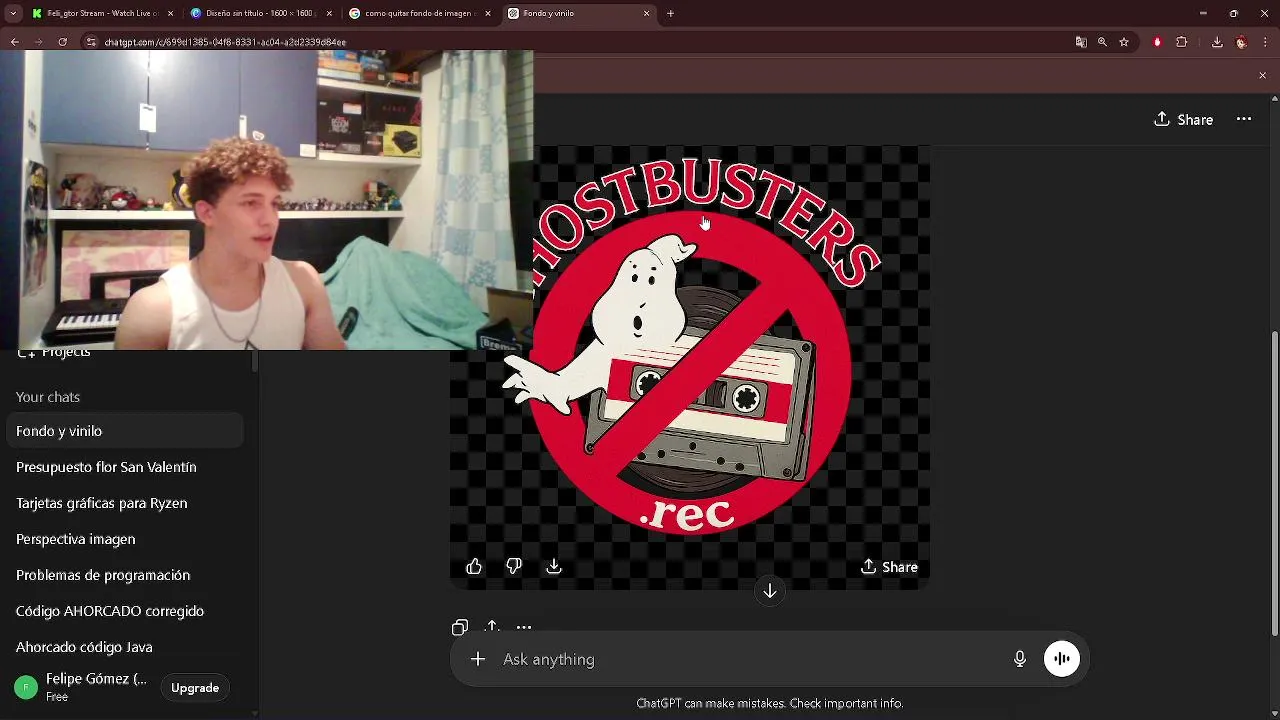
Task: Click the share arrow icon below response
Action: click(x=492, y=627)
